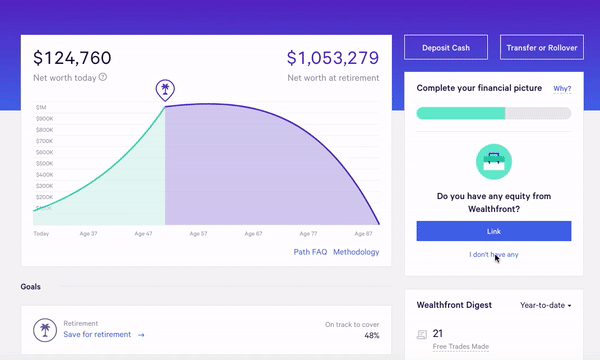Click the help icon beside Net worth today

click(x=103, y=77)
